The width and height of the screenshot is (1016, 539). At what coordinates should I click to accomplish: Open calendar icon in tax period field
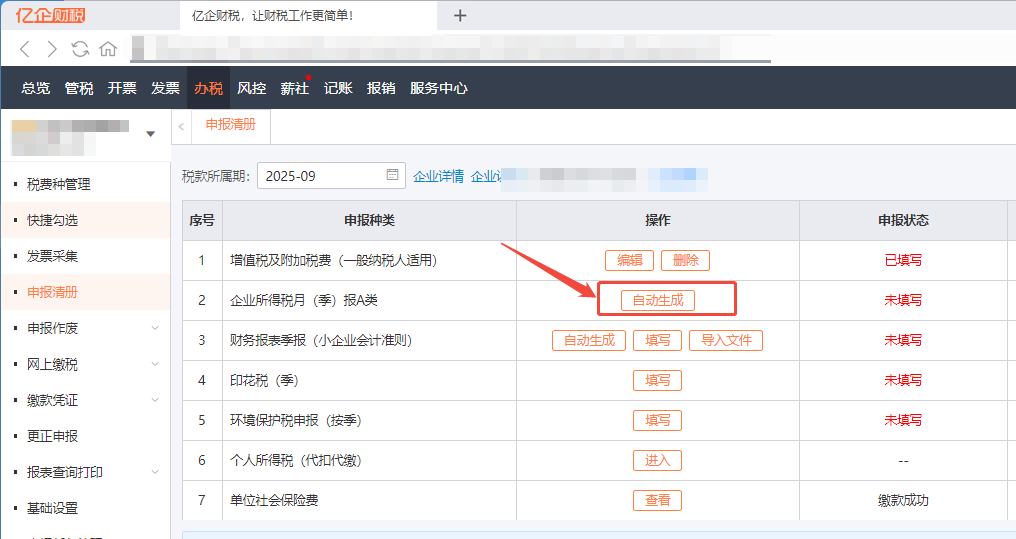[393, 175]
